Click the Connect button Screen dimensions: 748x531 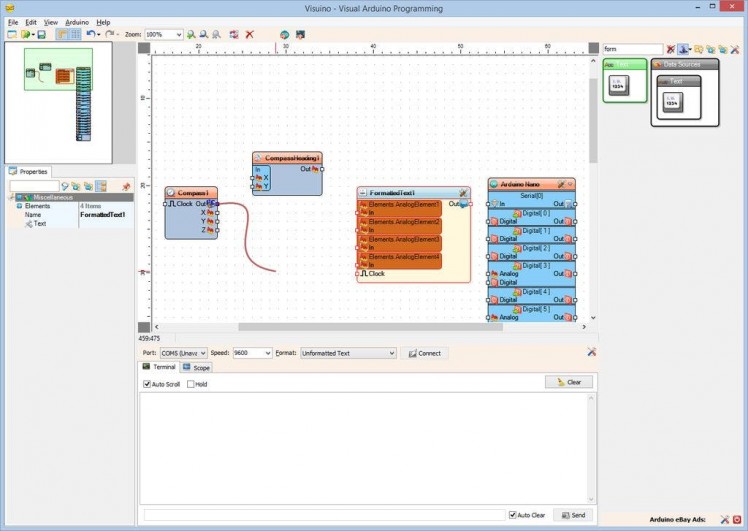[424, 353]
